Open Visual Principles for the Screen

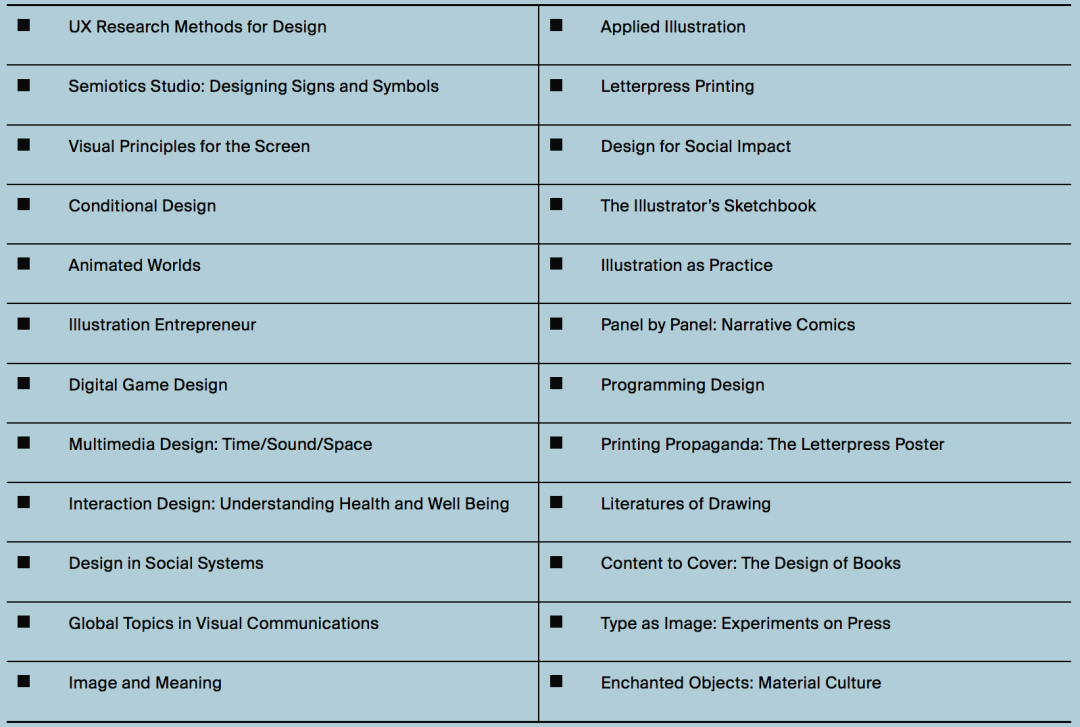[189, 146]
